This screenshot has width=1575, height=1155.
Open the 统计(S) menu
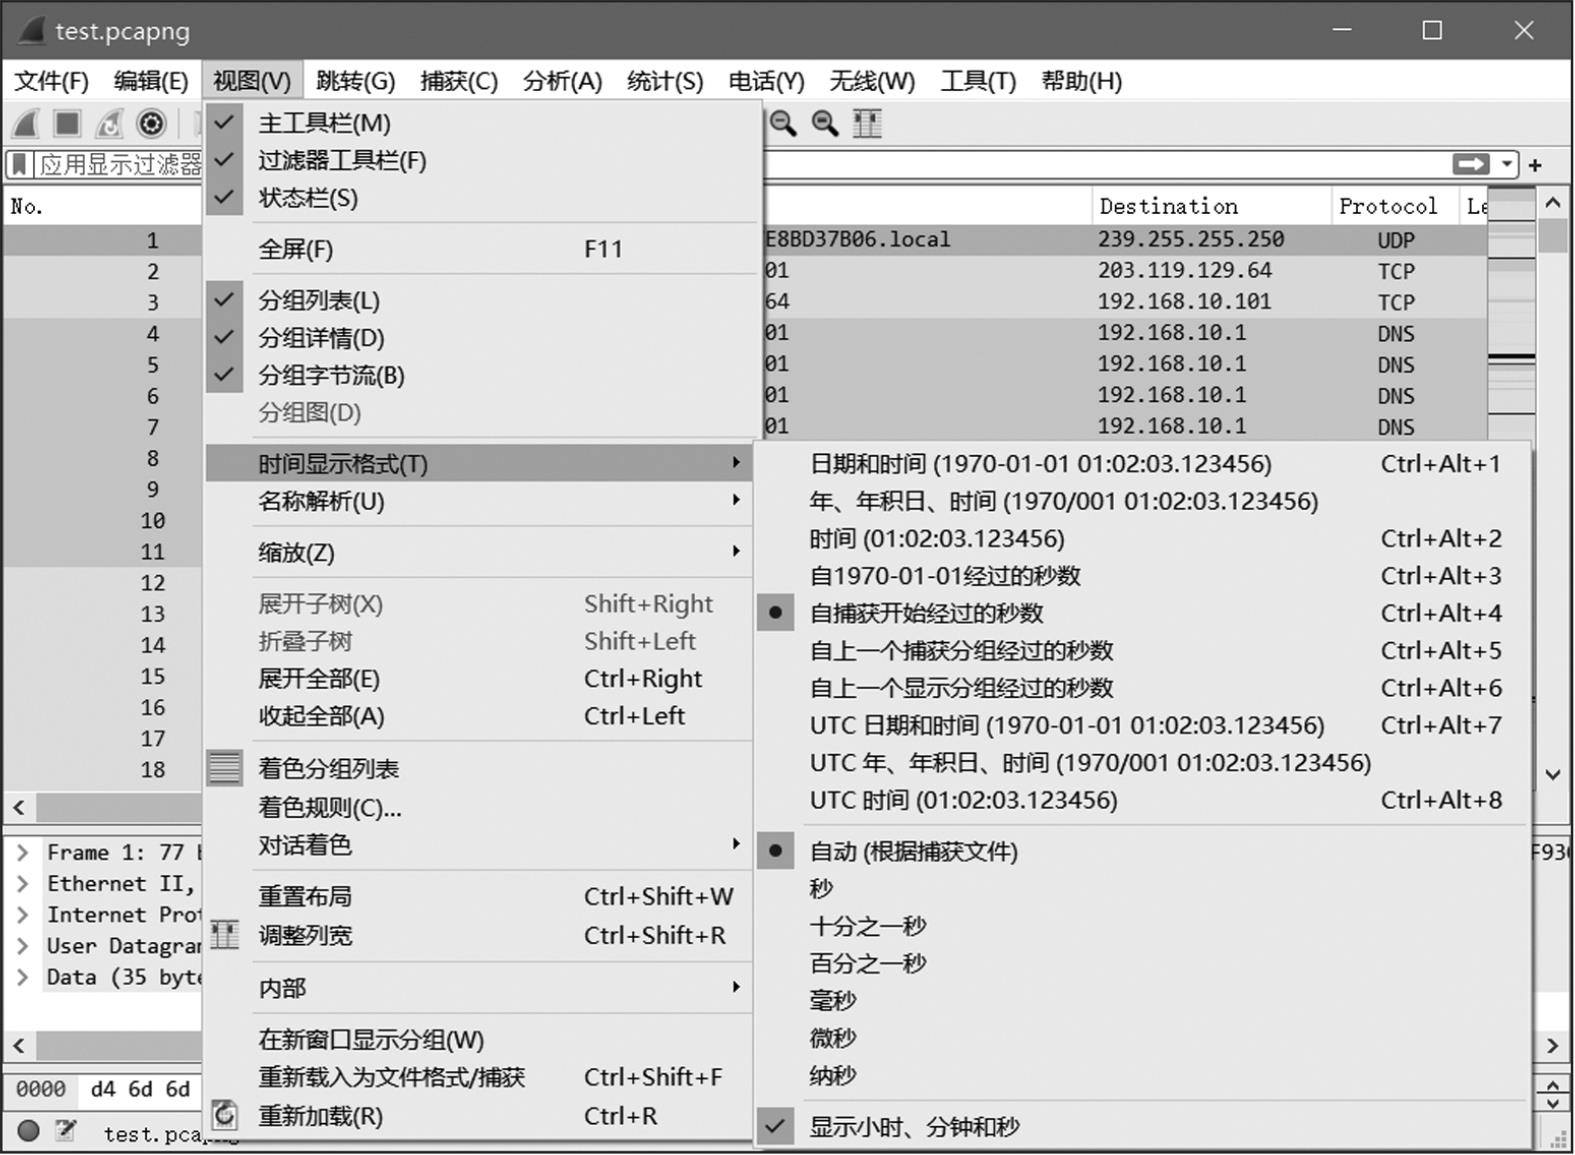pos(664,81)
